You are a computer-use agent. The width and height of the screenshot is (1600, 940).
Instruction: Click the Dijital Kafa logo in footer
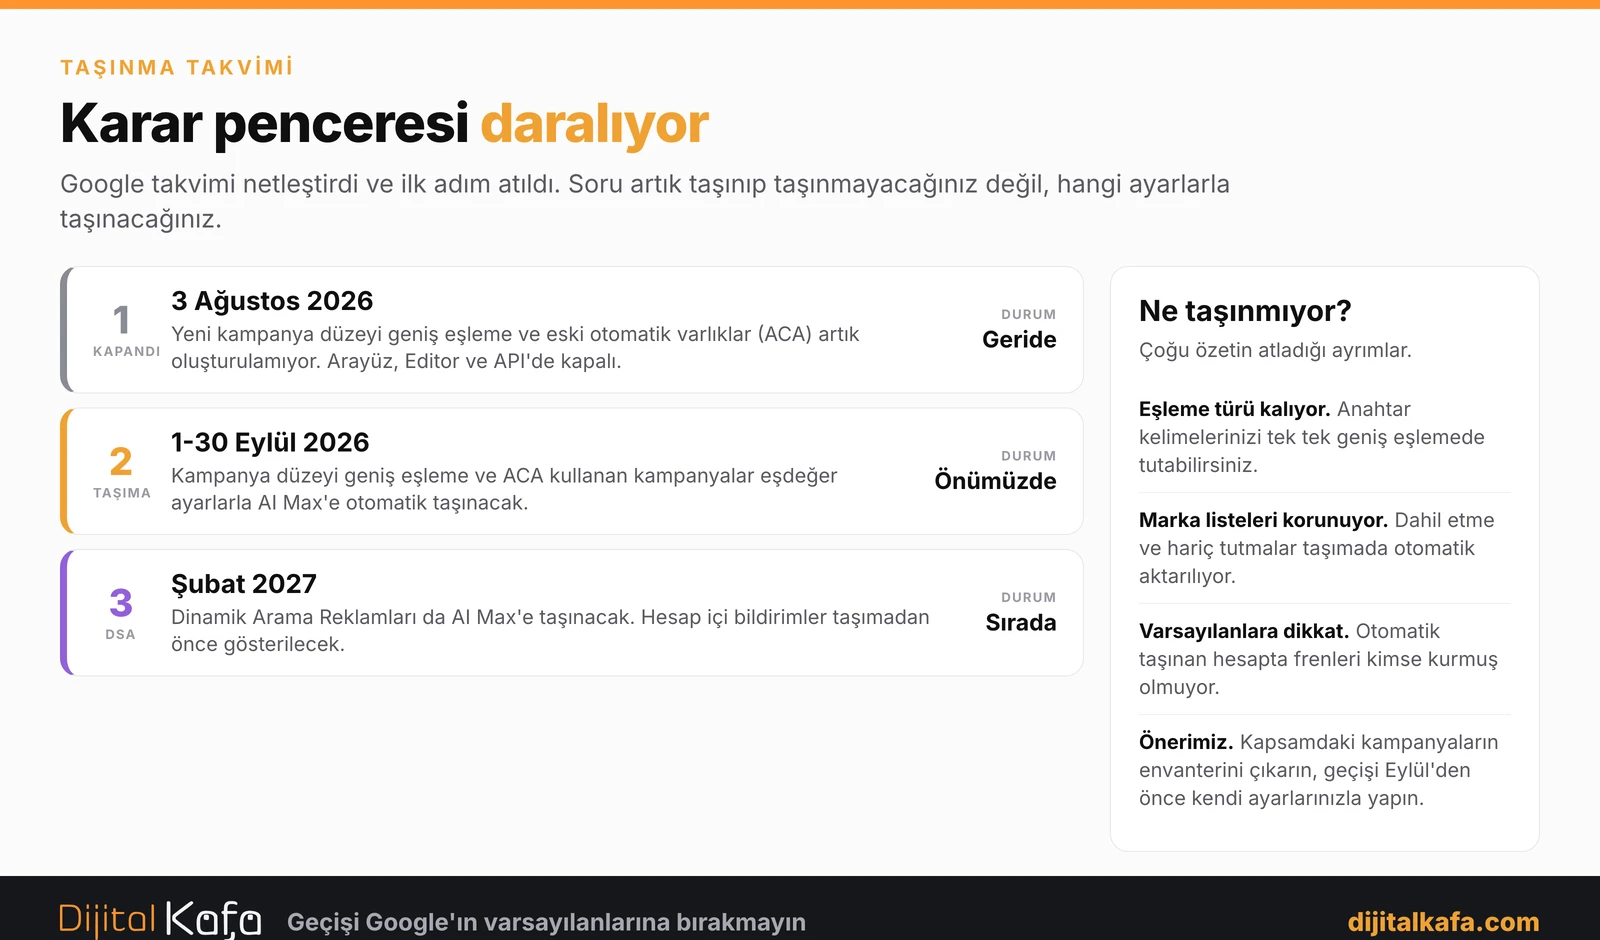pyautogui.click(x=160, y=919)
